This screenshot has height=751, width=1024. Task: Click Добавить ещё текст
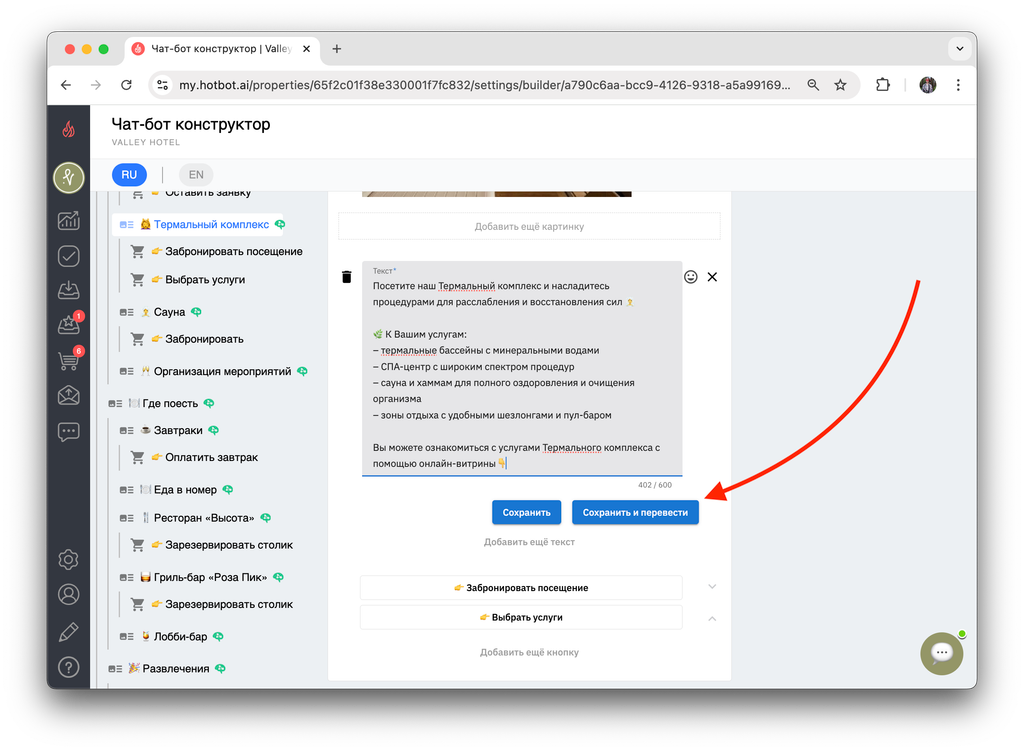tap(529, 542)
